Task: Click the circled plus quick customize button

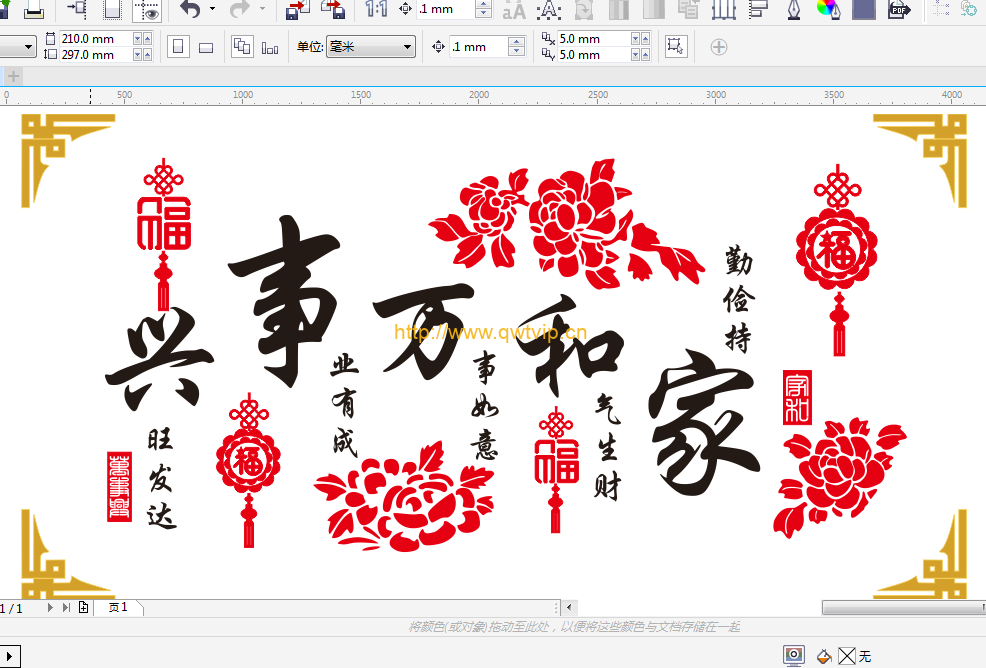Action: 719,47
